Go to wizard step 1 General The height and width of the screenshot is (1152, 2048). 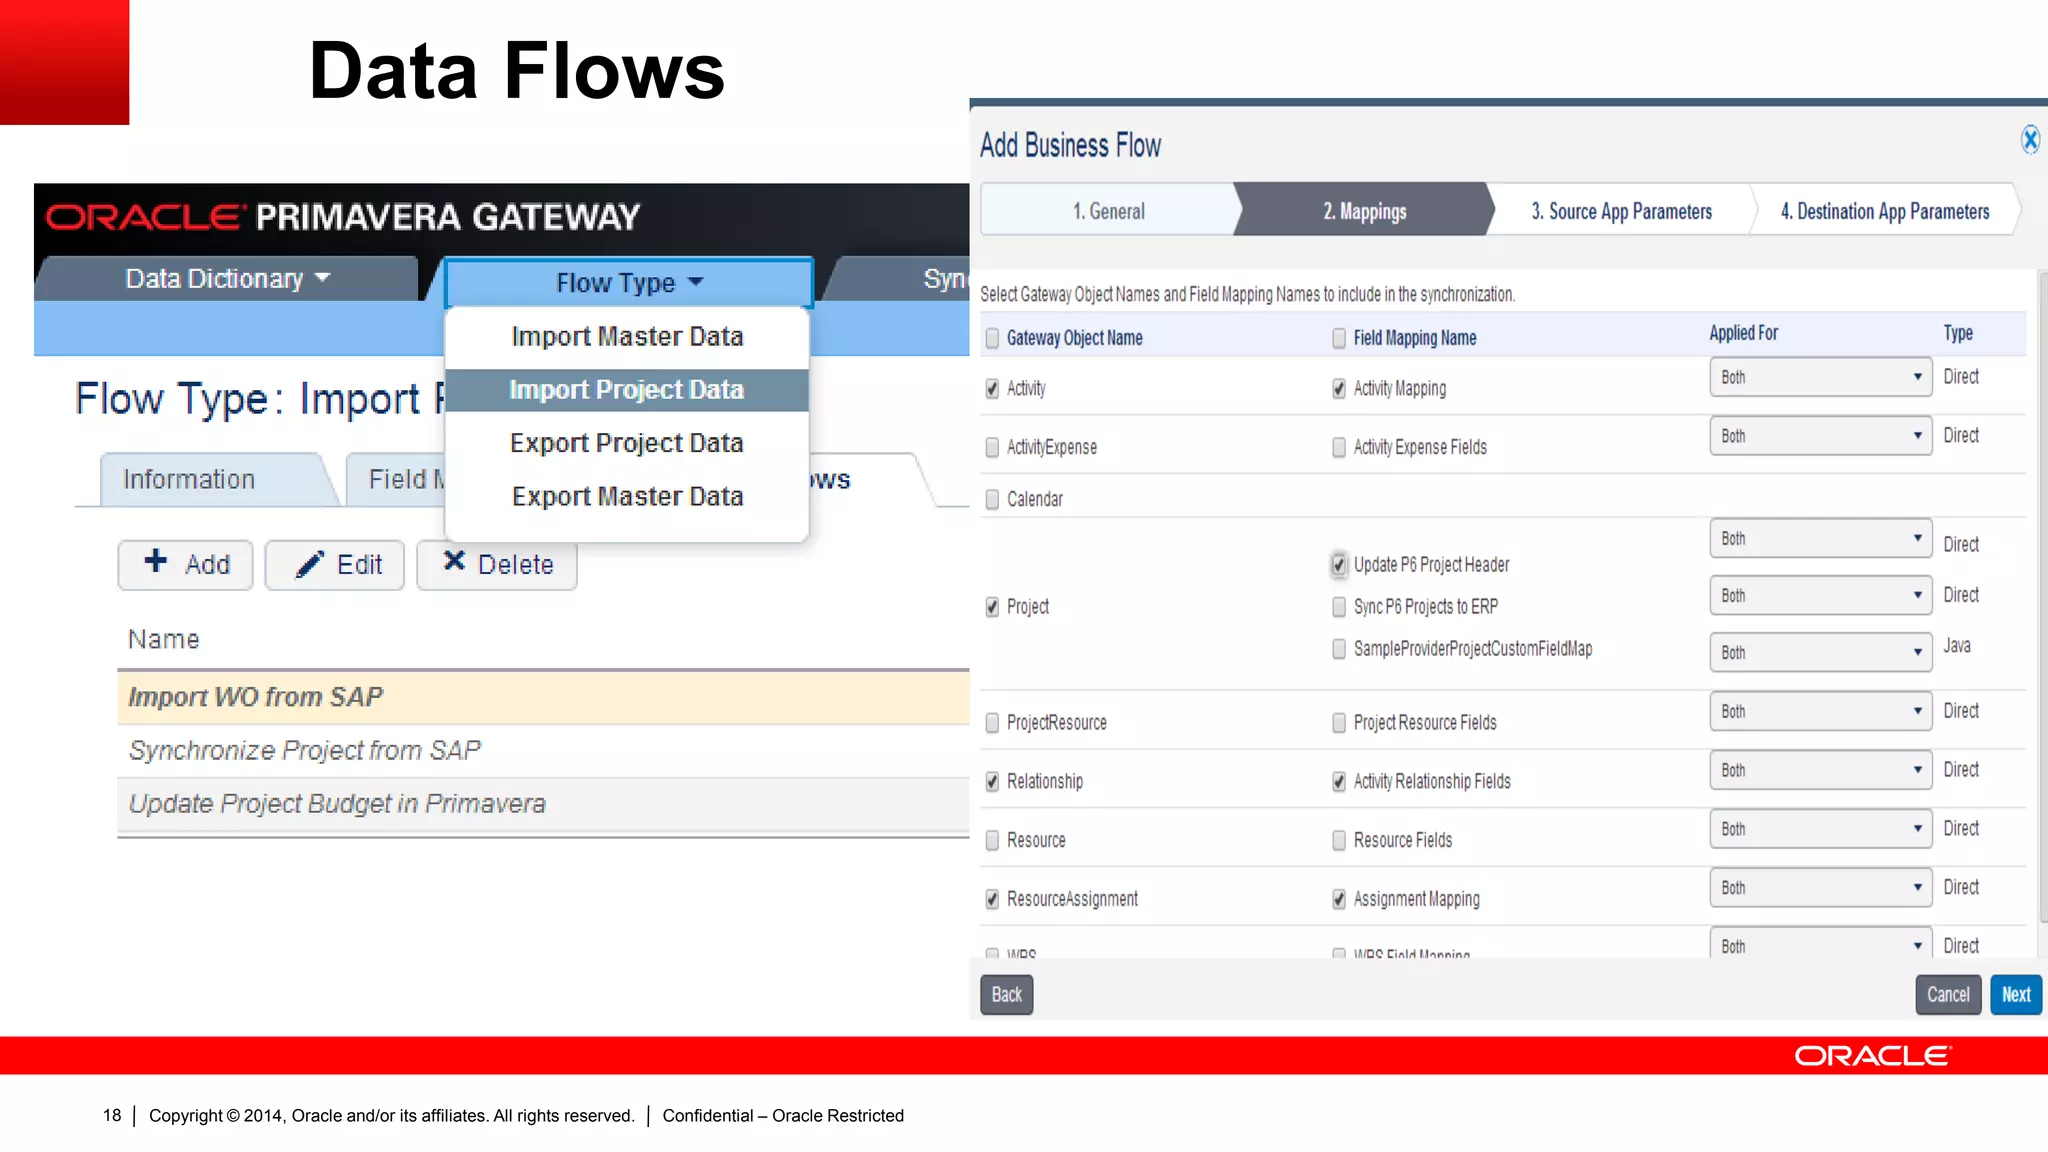pos(1109,211)
